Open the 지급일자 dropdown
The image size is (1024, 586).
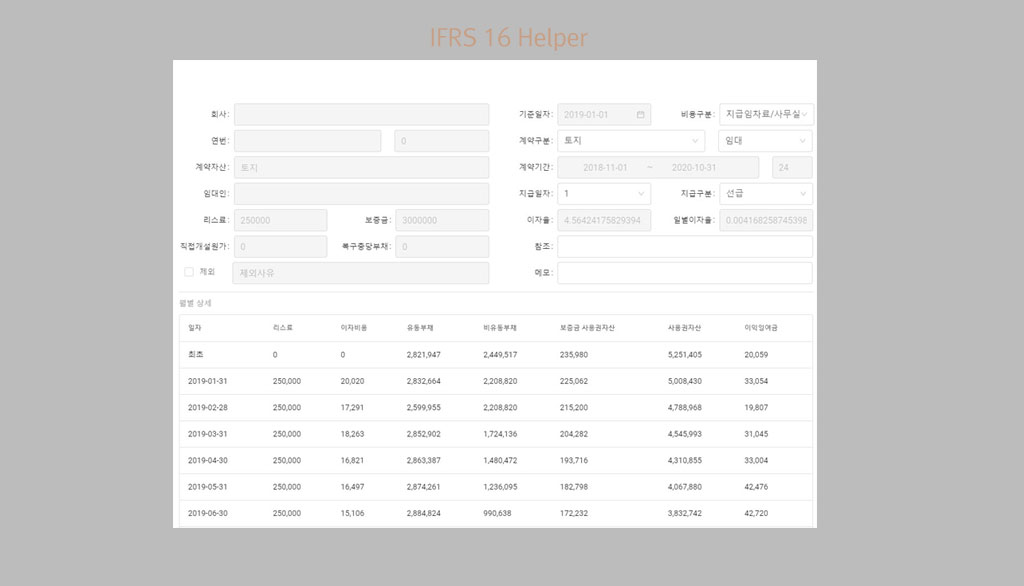pyautogui.click(x=604, y=194)
